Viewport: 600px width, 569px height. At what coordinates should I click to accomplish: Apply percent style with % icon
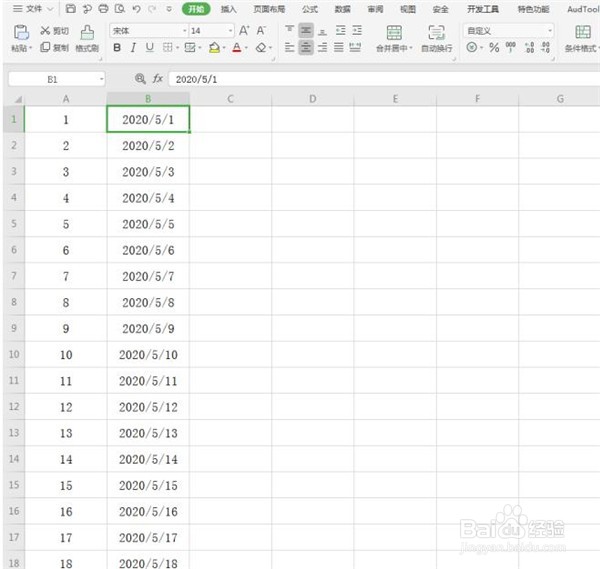[x=494, y=47]
